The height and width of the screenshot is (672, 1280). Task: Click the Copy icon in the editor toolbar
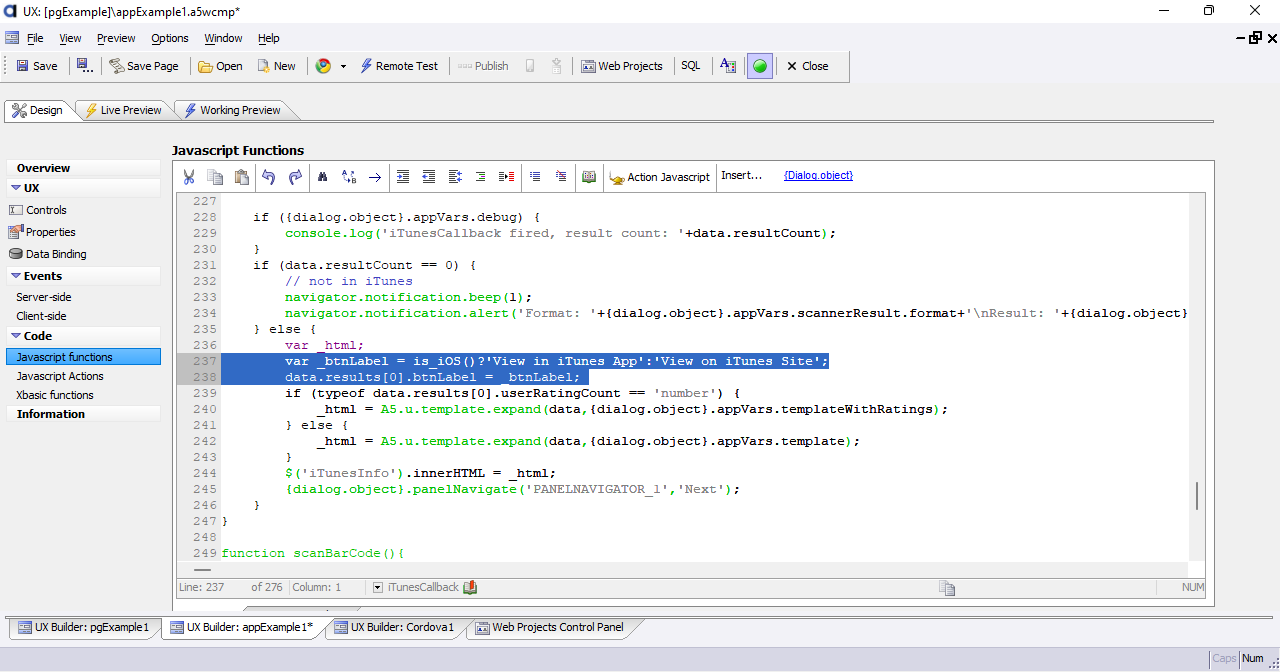pyautogui.click(x=215, y=177)
